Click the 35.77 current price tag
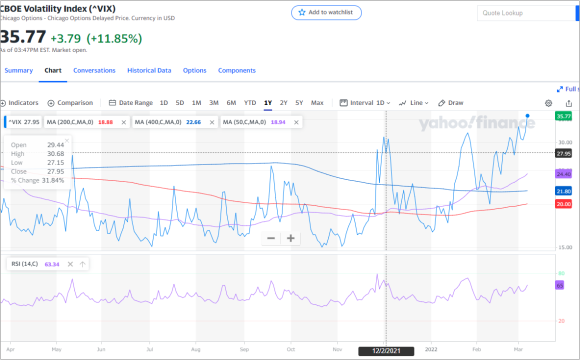The width and height of the screenshot is (580, 360). (563, 116)
